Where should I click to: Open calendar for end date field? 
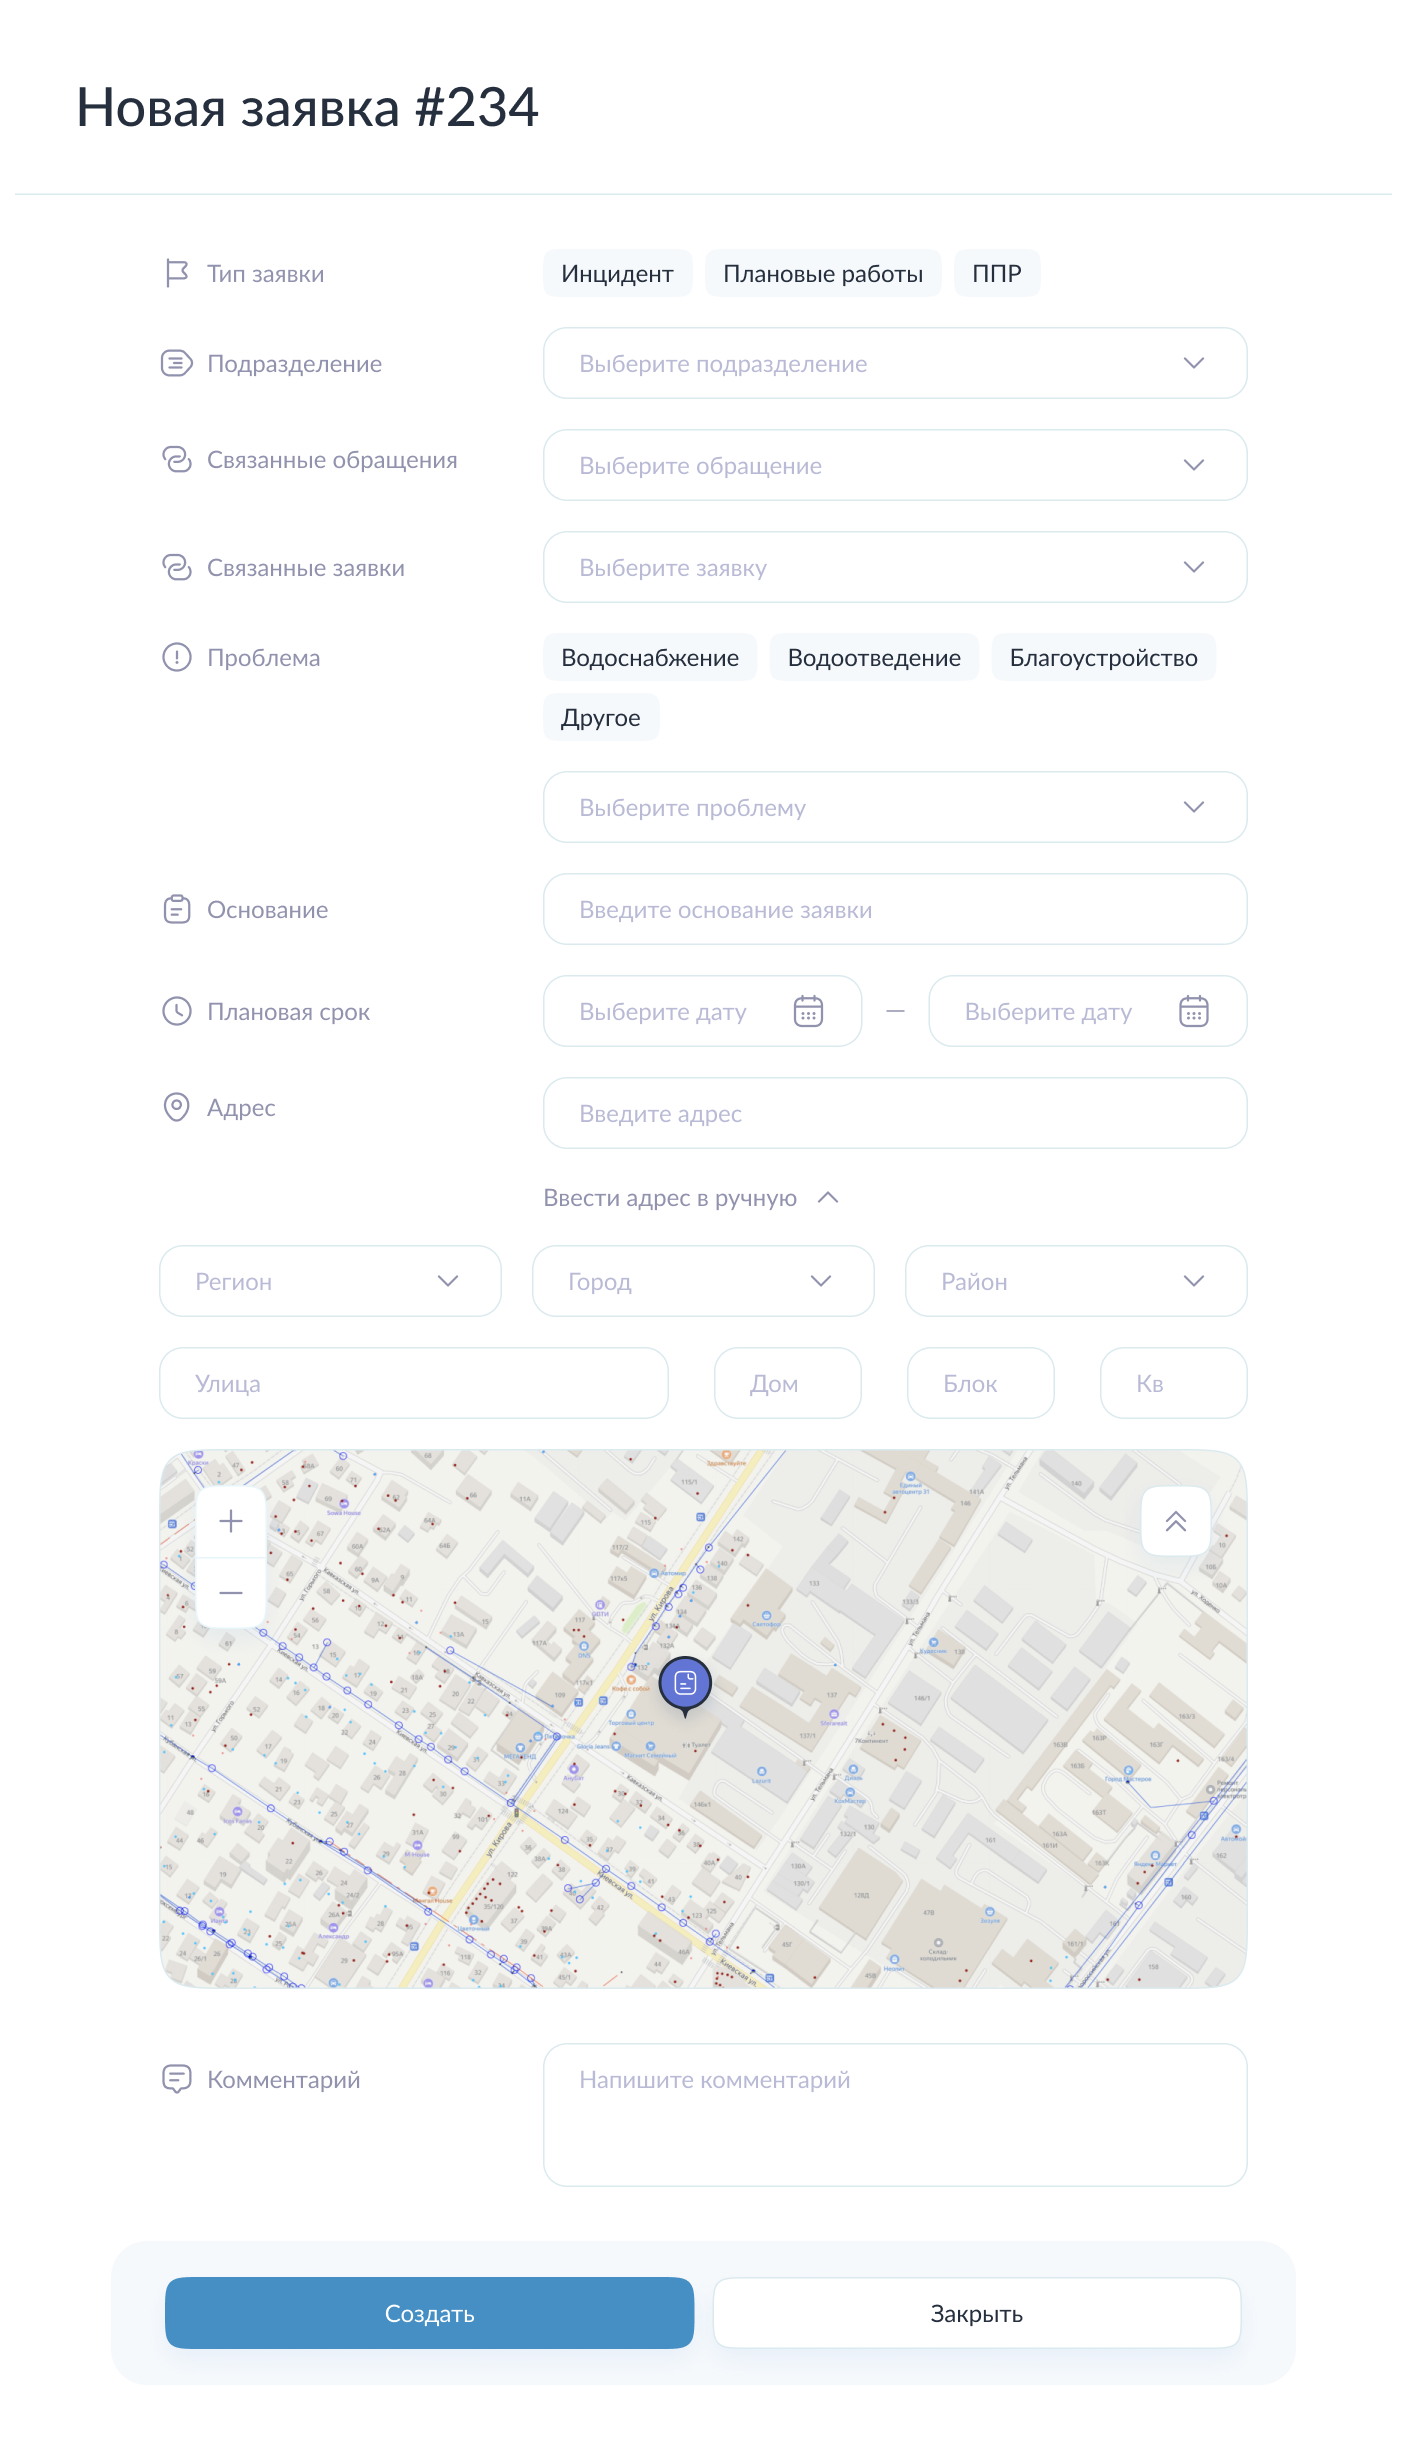pyautogui.click(x=1193, y=1011)
